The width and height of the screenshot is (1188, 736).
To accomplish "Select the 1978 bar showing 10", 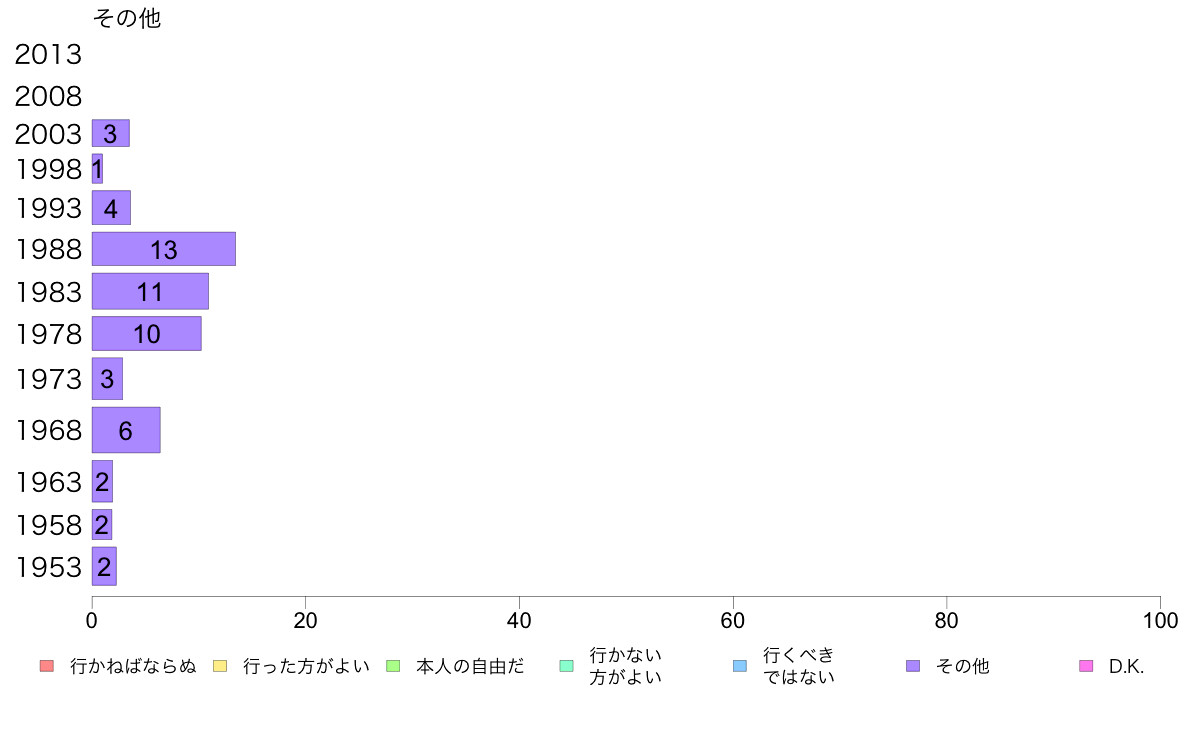I will tap(147, 334).
